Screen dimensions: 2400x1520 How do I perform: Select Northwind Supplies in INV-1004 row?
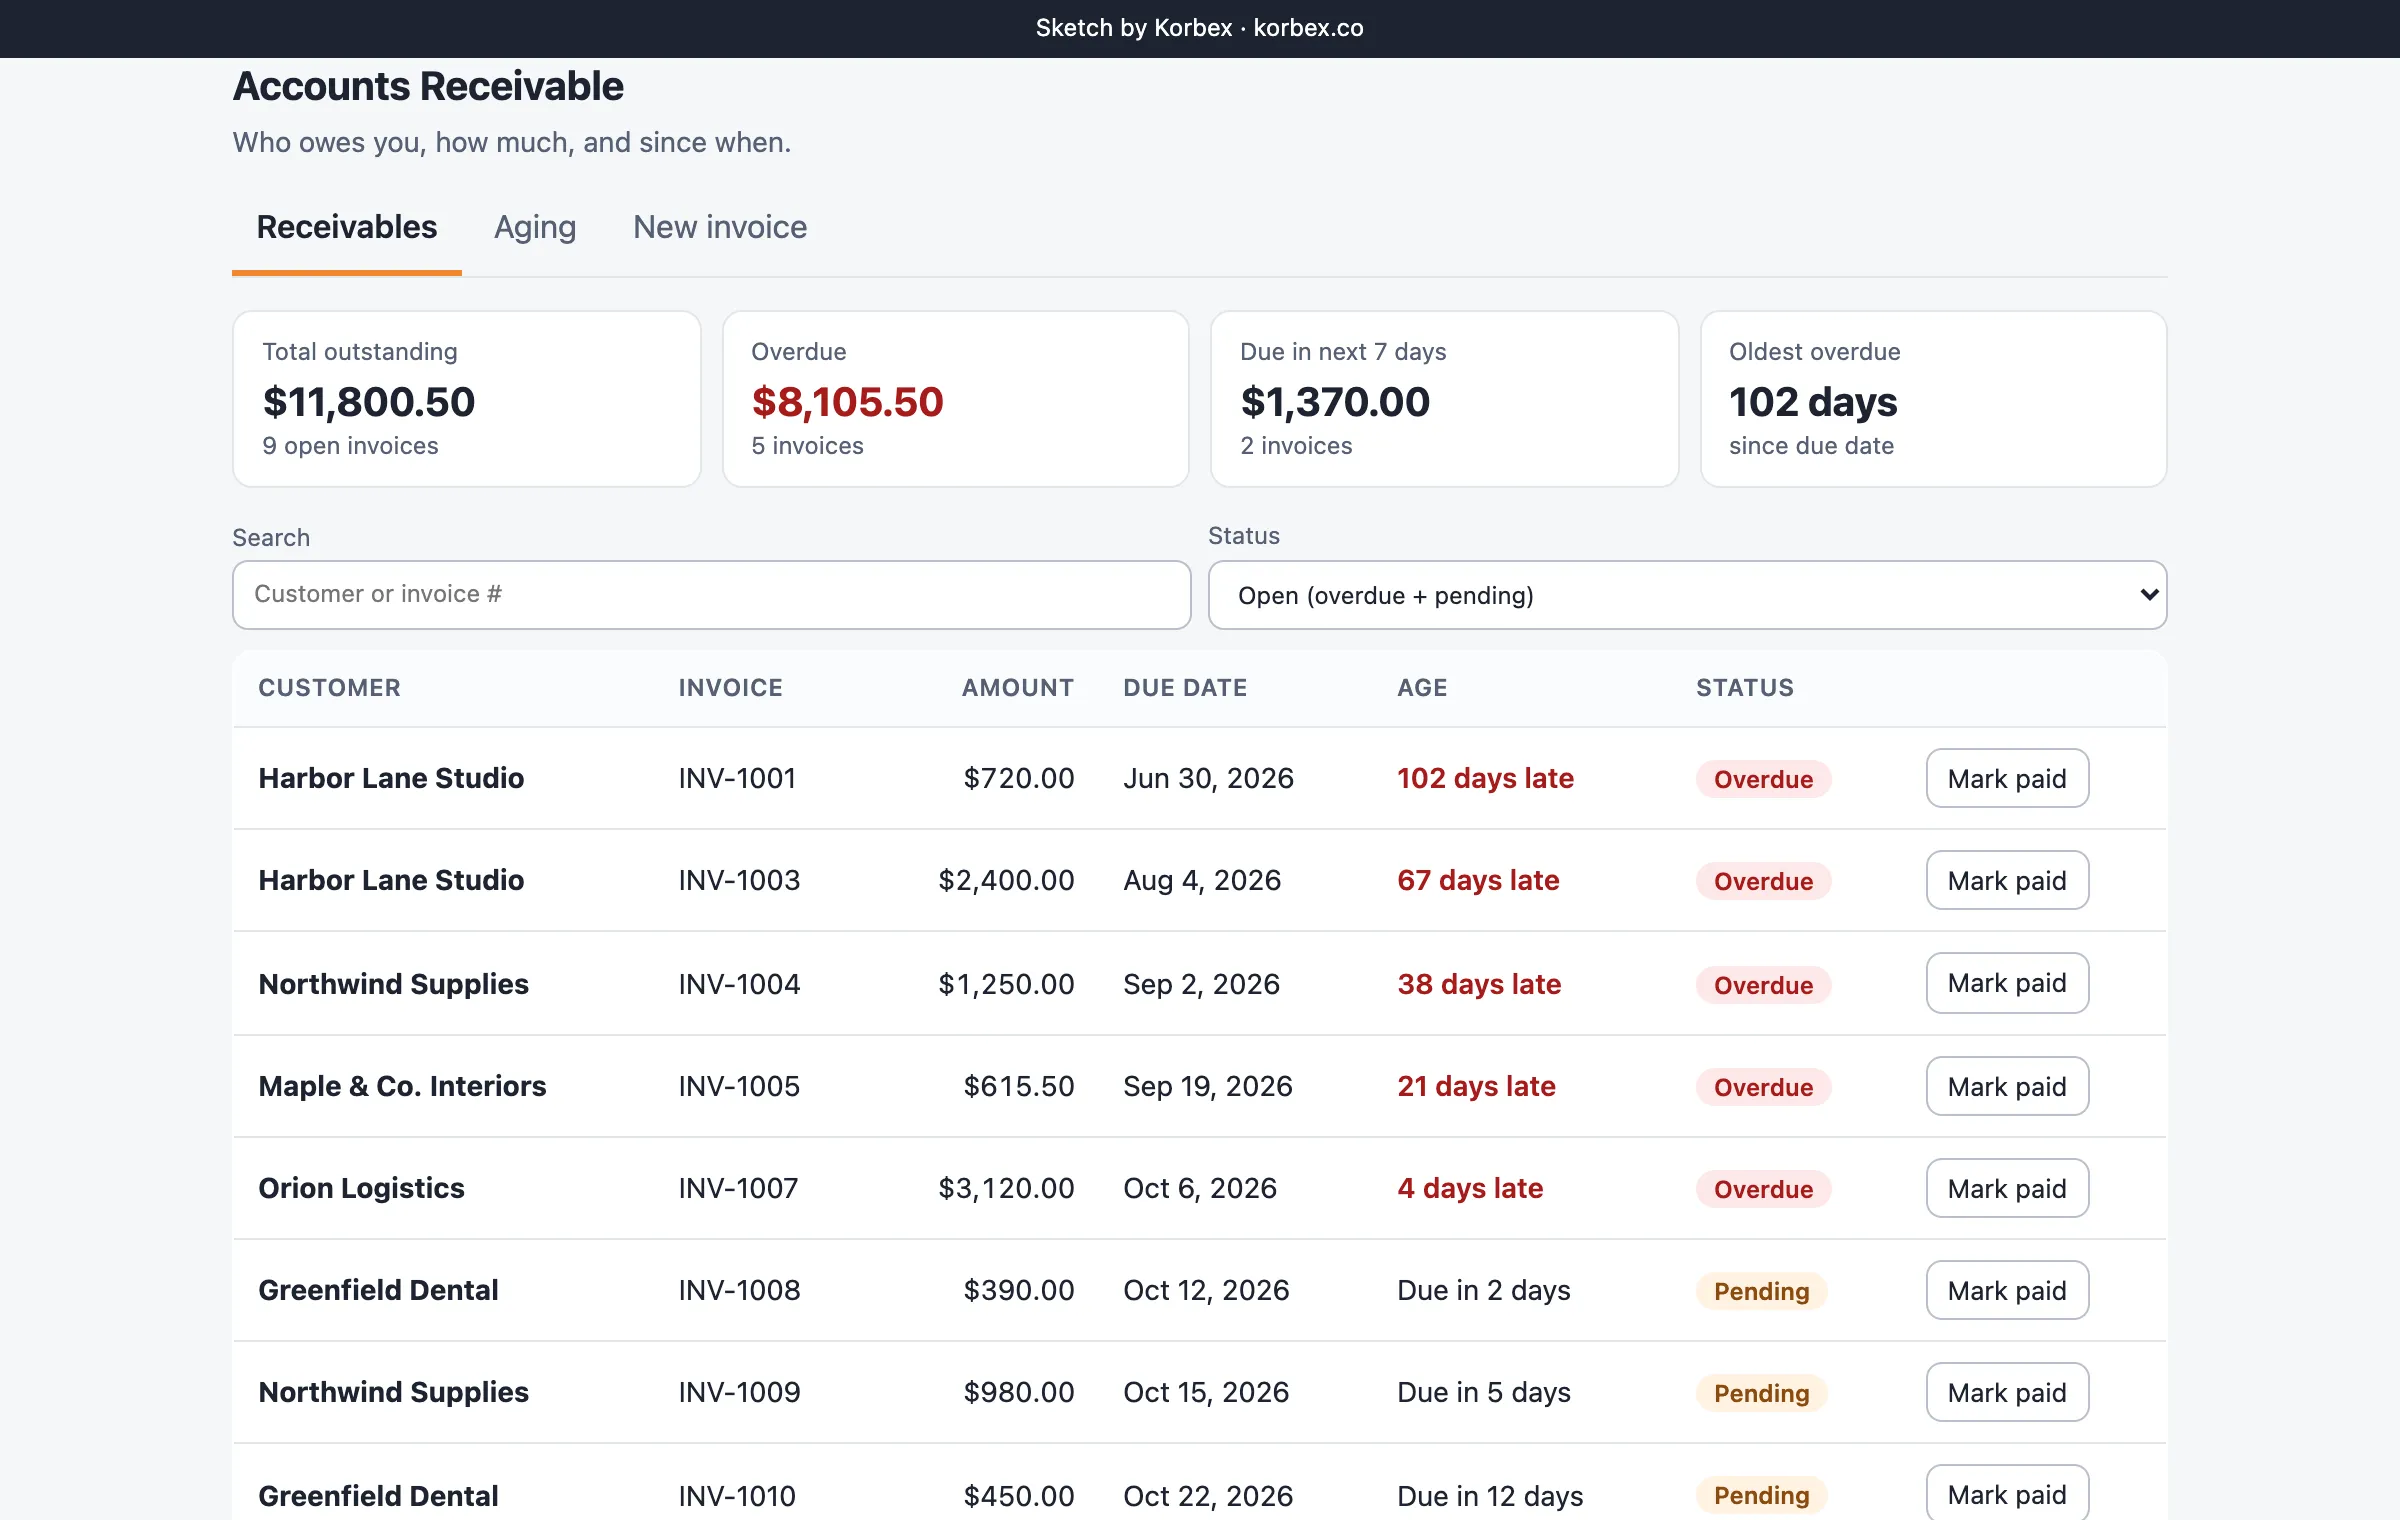(x=393, y=984)
